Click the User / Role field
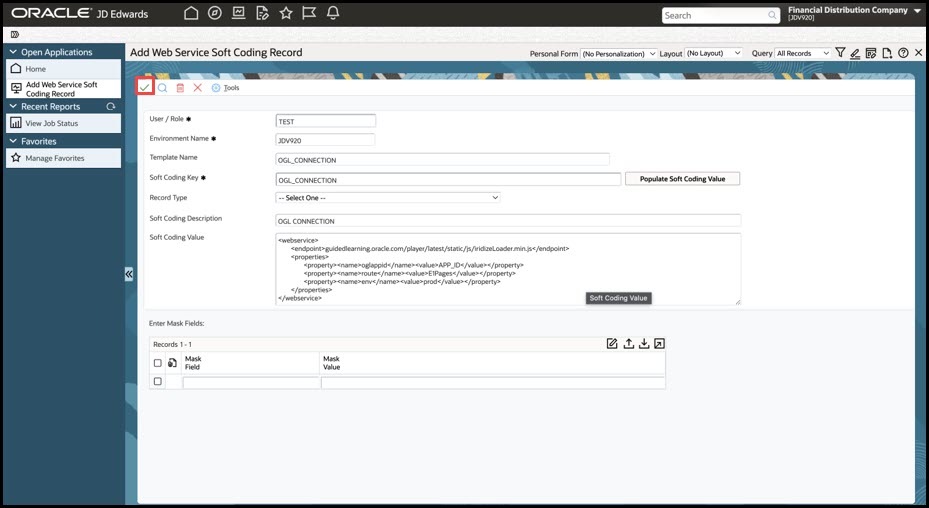Image resolution: width=929 pixels, height=508 pixels. pos(326,121)
